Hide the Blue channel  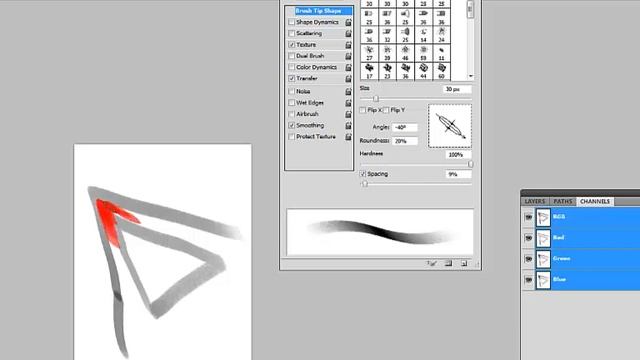point(529,280)
